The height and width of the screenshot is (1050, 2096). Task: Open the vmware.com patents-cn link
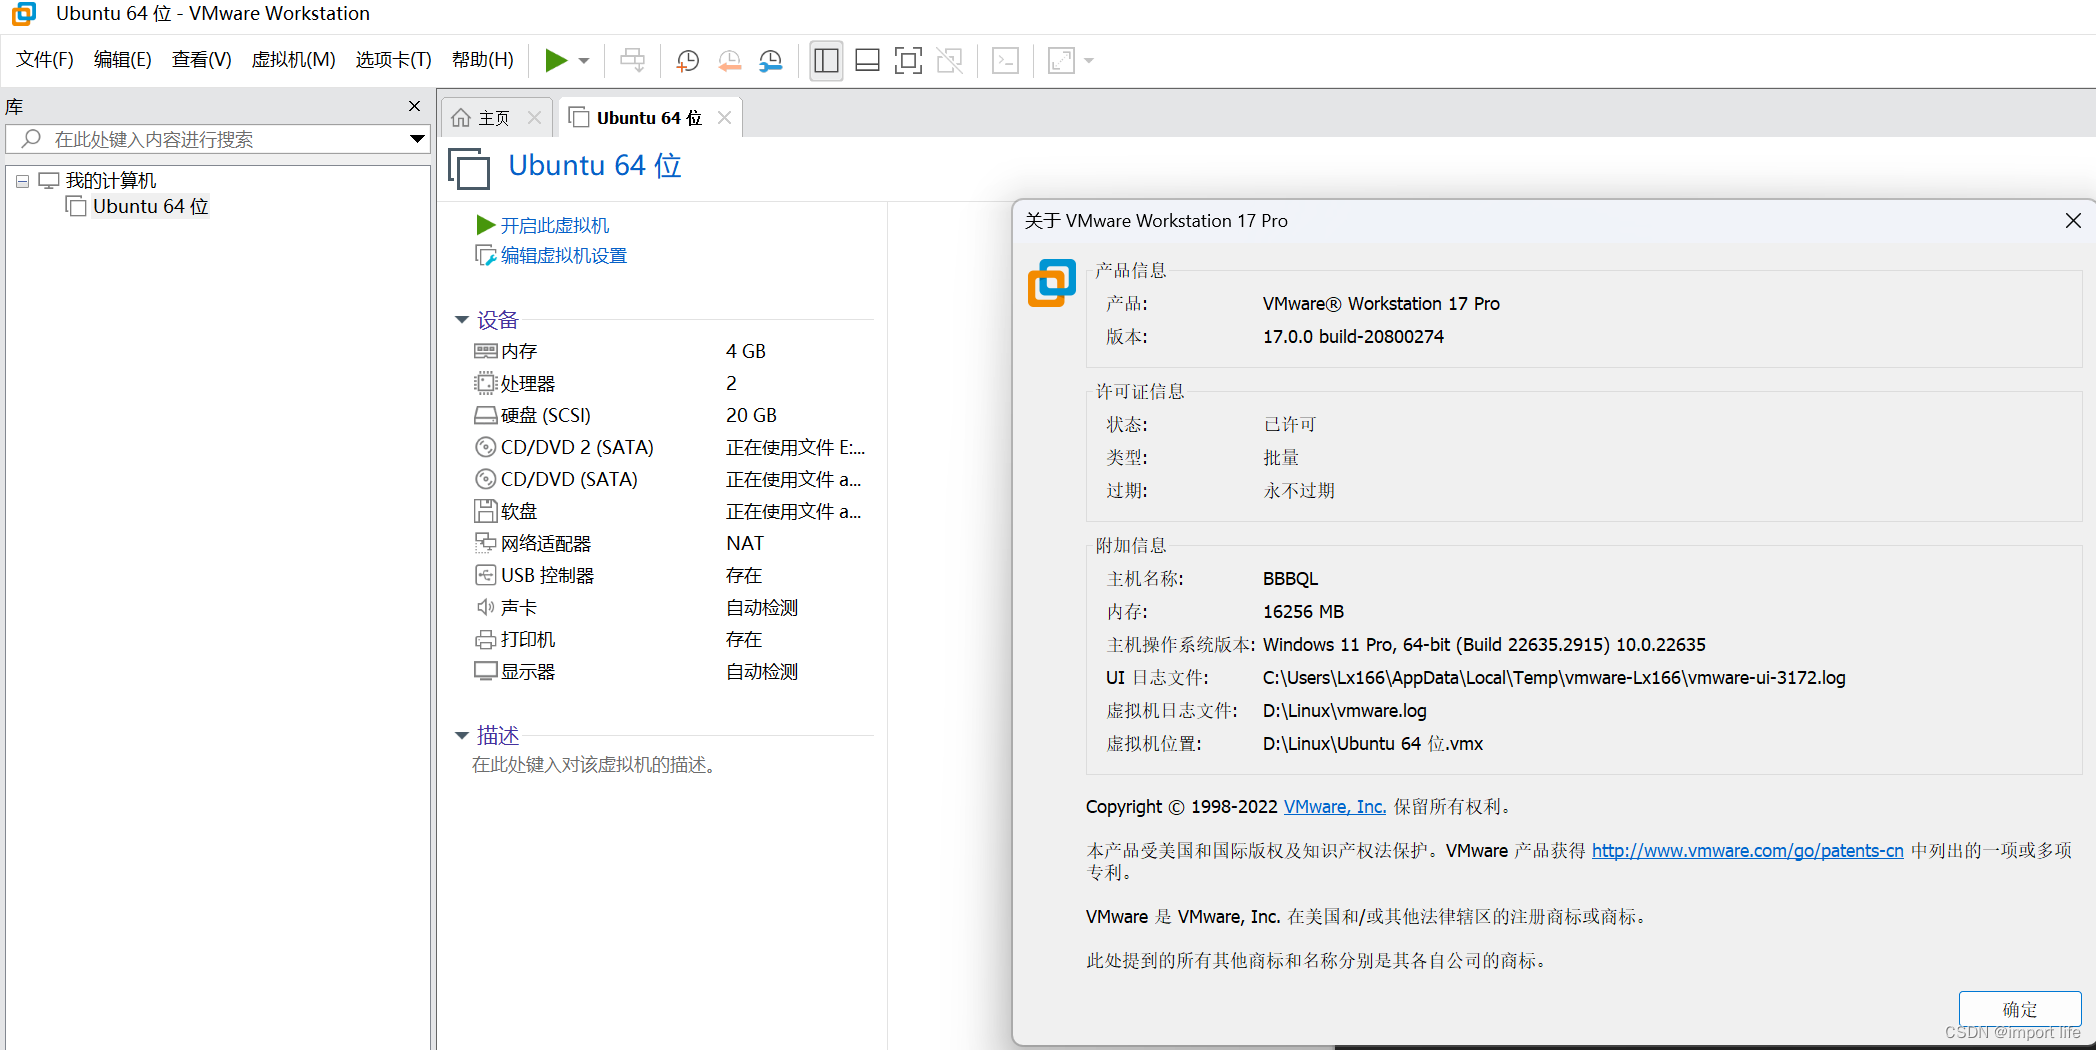point(1748,851)
